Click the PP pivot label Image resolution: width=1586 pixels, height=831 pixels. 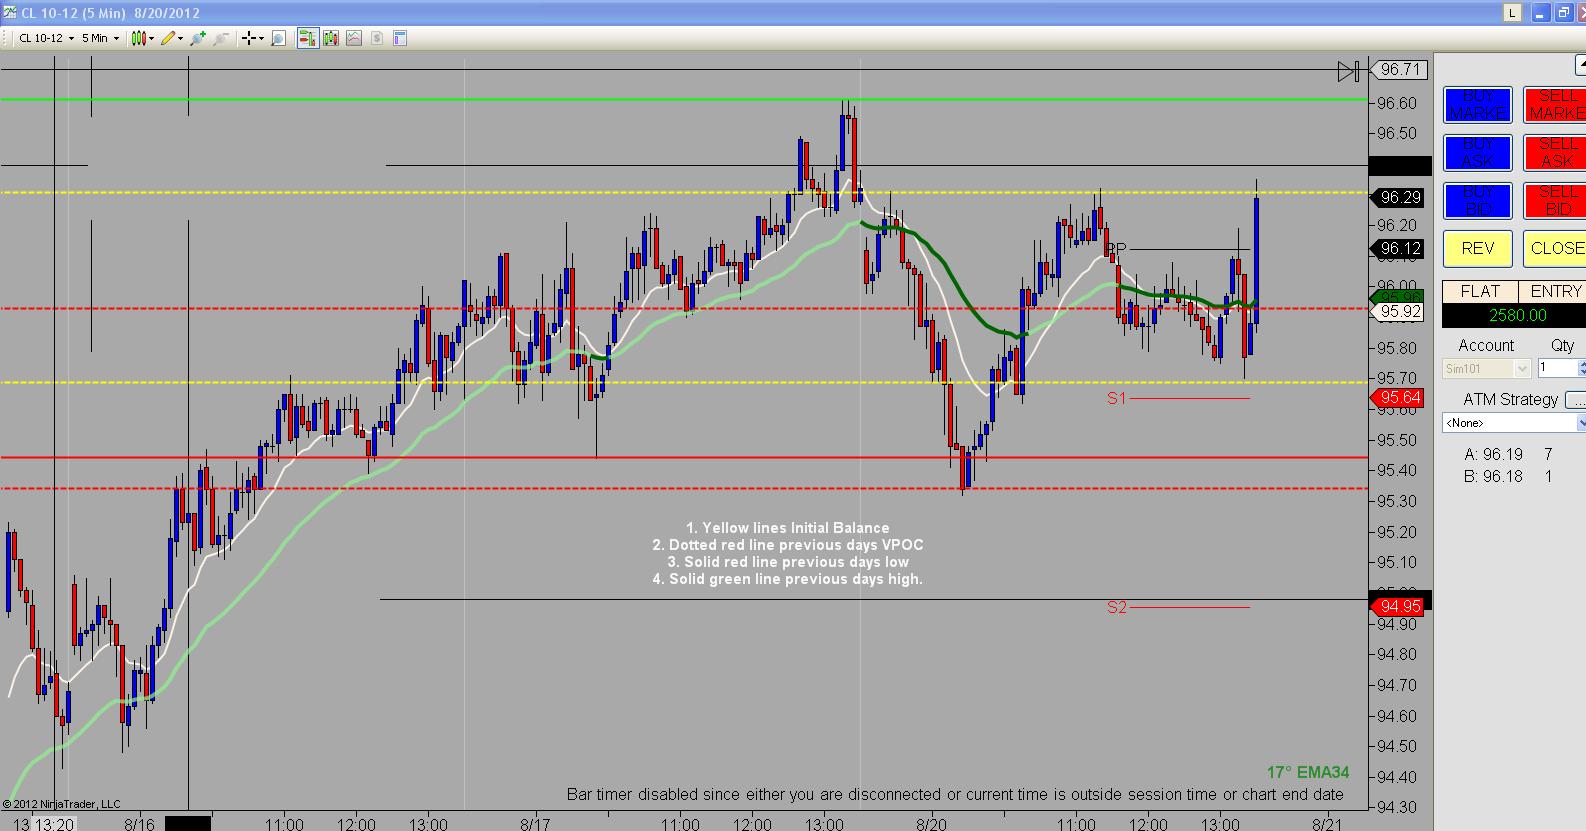pyautogui.click(x=1116, y=249)
